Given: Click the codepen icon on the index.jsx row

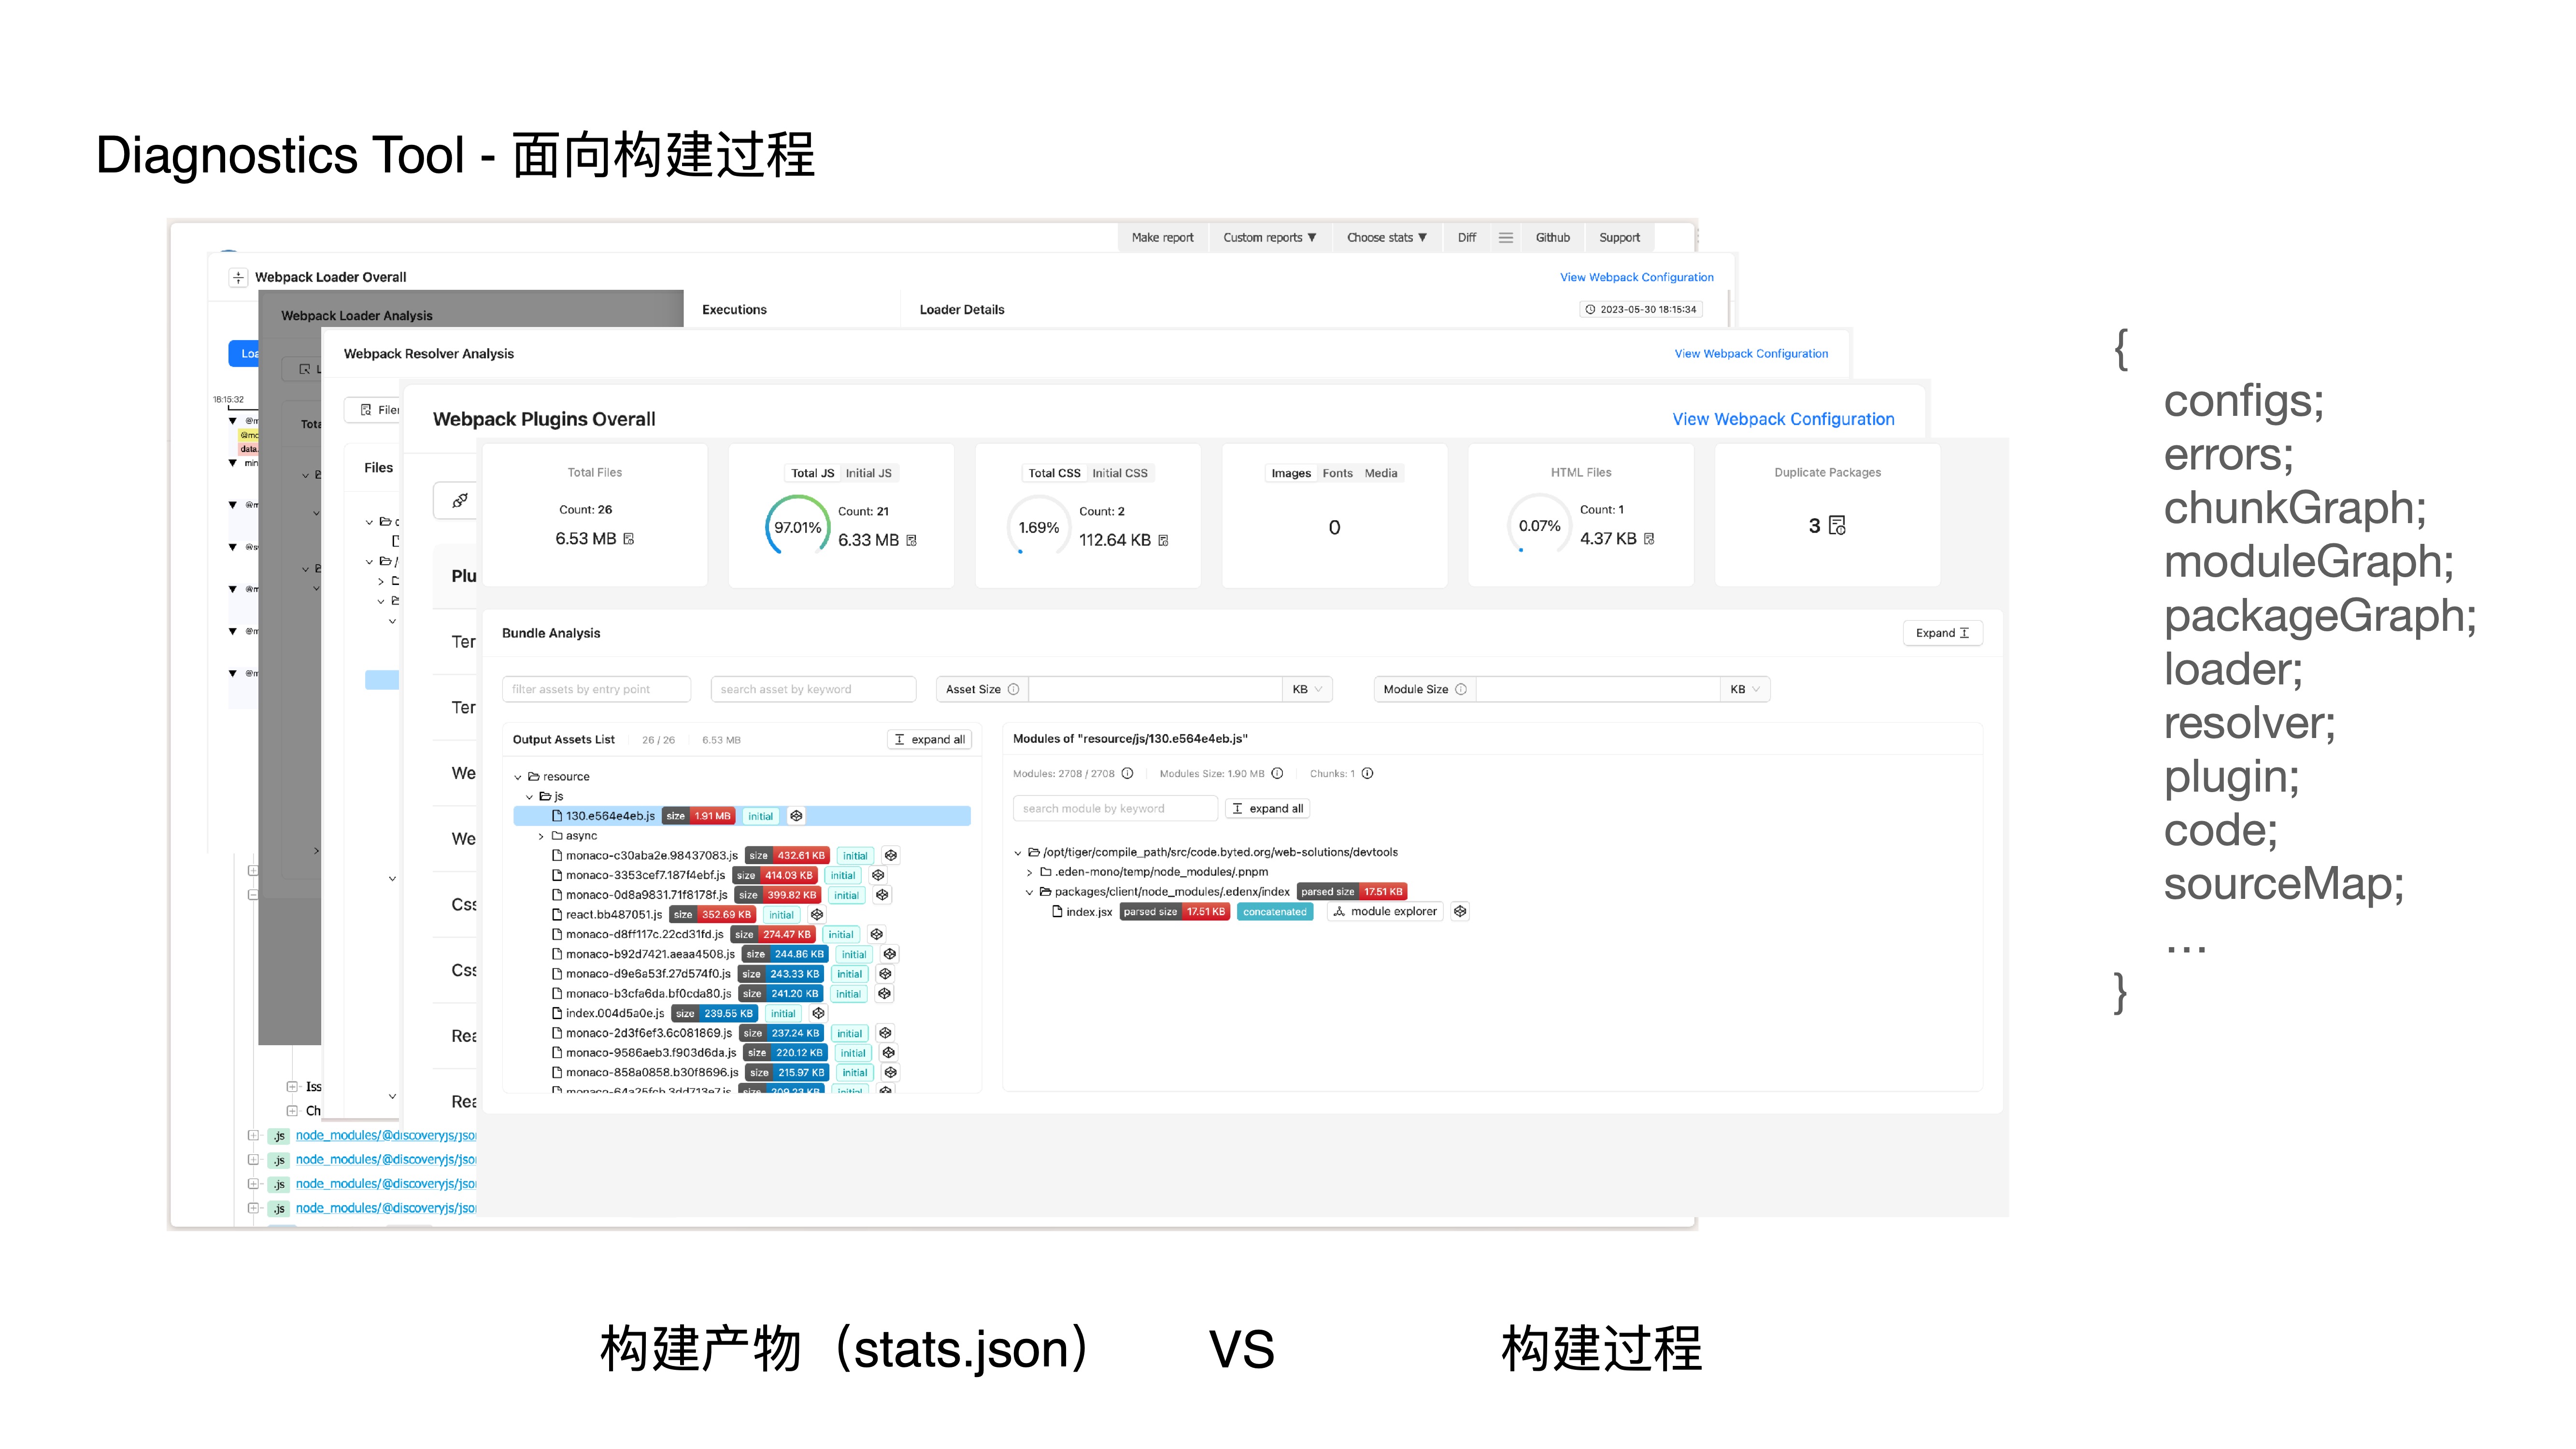Looking at the screenshot, I should (x=1460, y=911).
